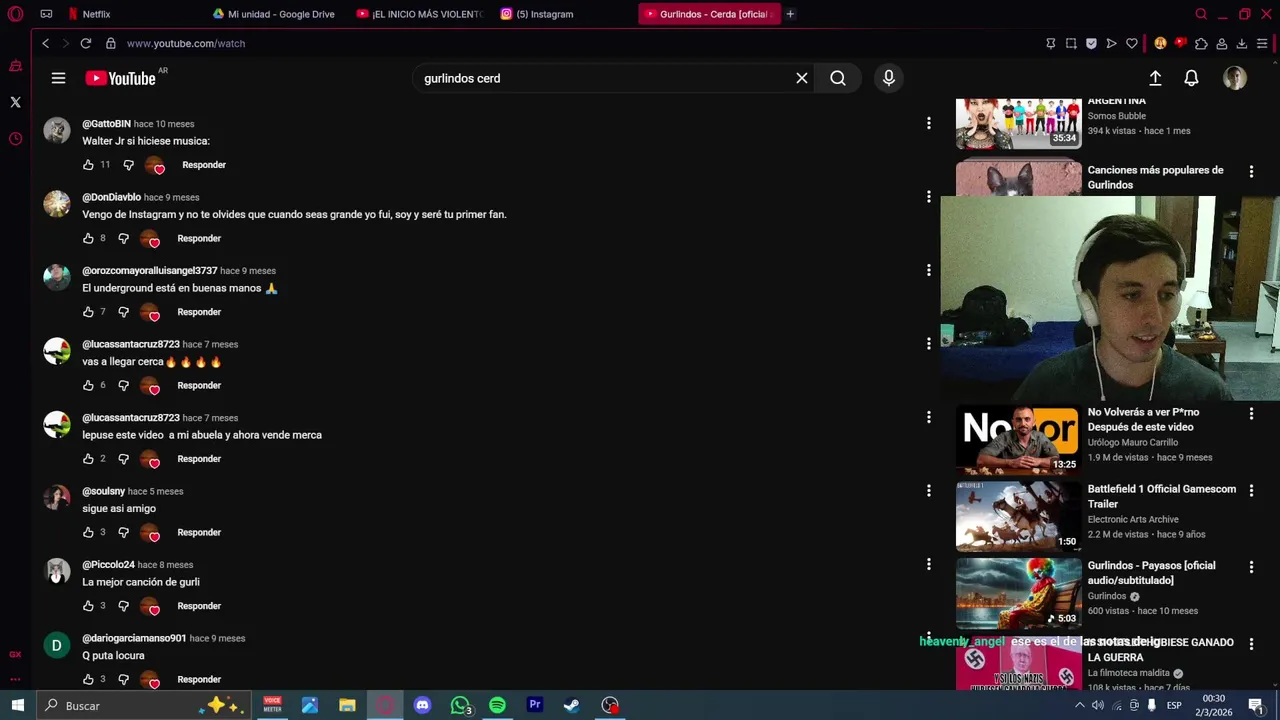Open the YouTube account avatar menu

click(x=1235, y=78)
